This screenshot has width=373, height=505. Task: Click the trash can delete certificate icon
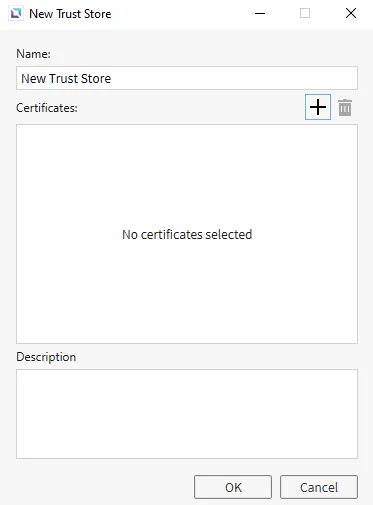345,107
